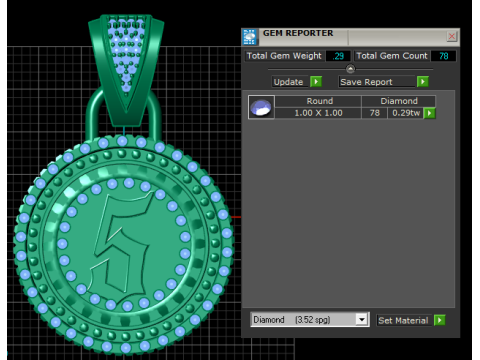Click the "Round" shape cell
This screenshot has width=480, height=360.
pyautogui.click(x=319, y=101)
